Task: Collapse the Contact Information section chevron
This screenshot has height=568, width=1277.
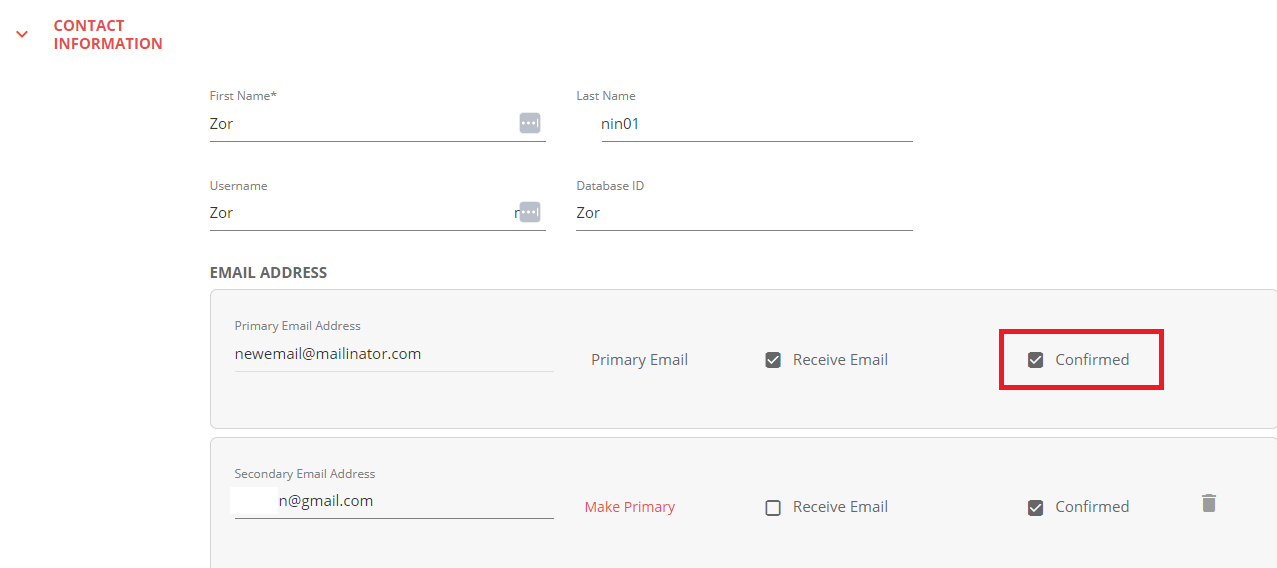Action: click(21, 34)
